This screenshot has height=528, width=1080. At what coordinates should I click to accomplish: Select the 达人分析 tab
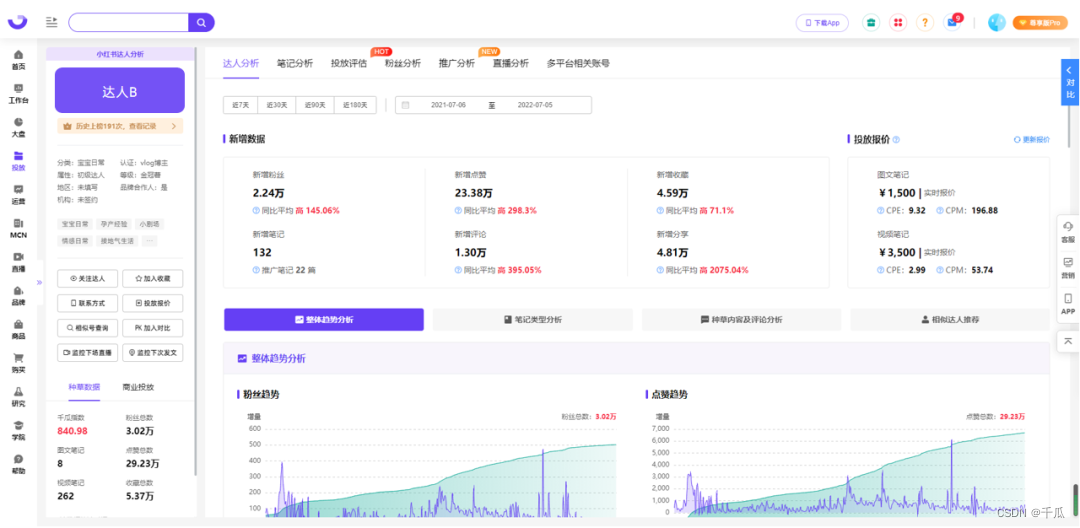(x=241, y=63)
